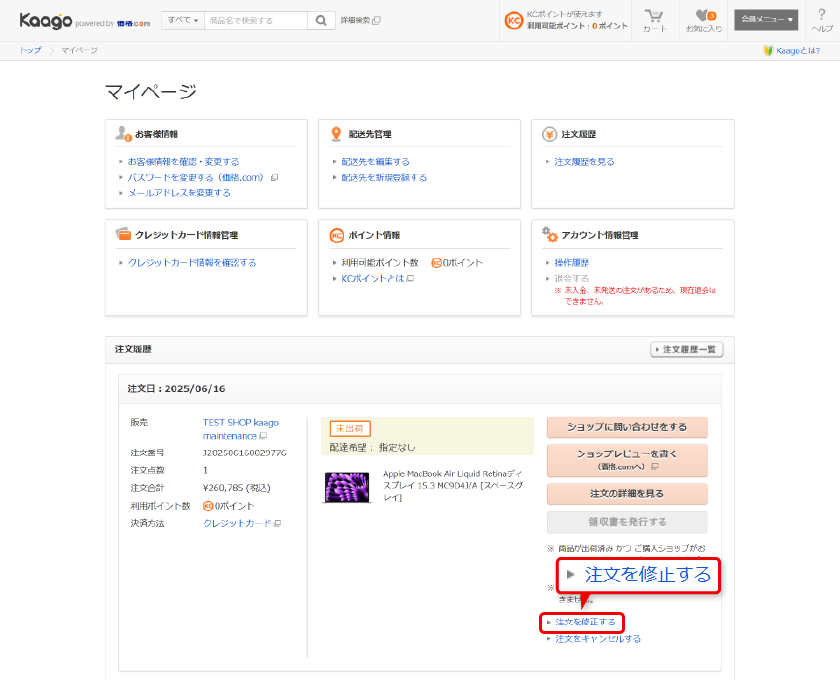The image size is (840, 680).
Task: Click the 退会する text
Action: (571, 279)
